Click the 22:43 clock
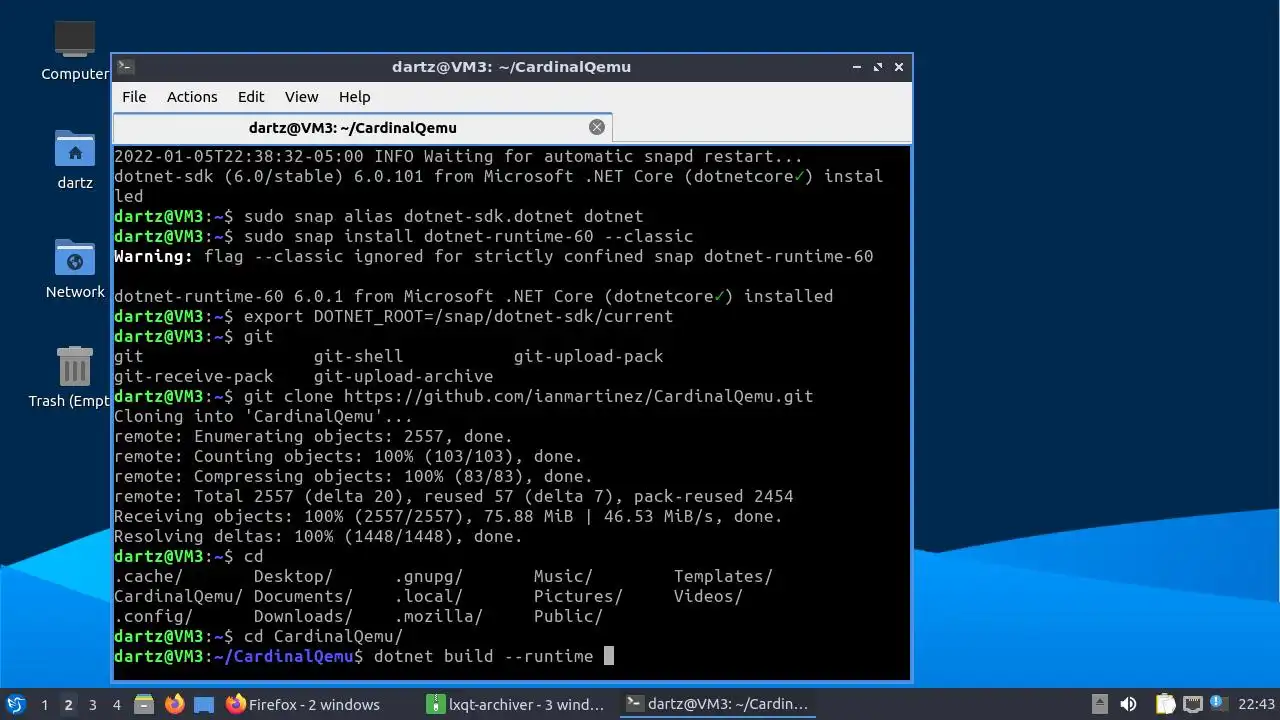1280x720 pixels. point(1256,704)
